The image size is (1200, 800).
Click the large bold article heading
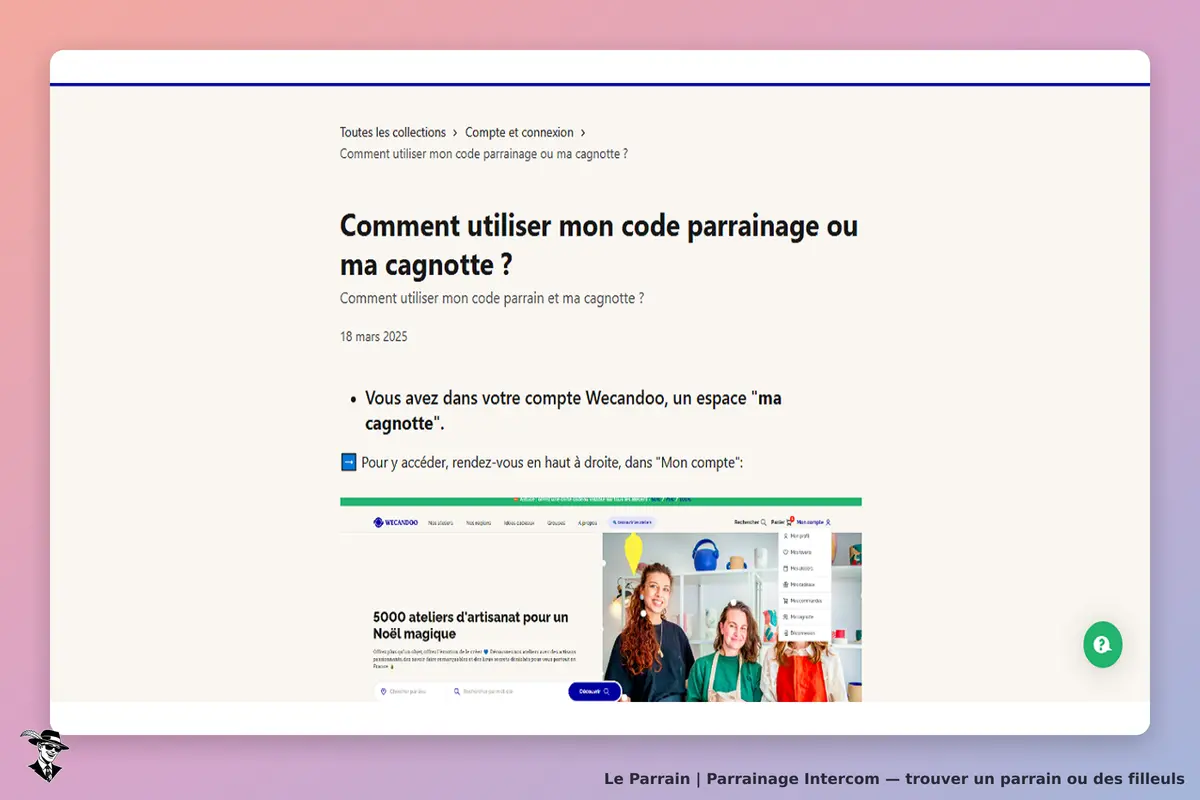coord(599,245)
